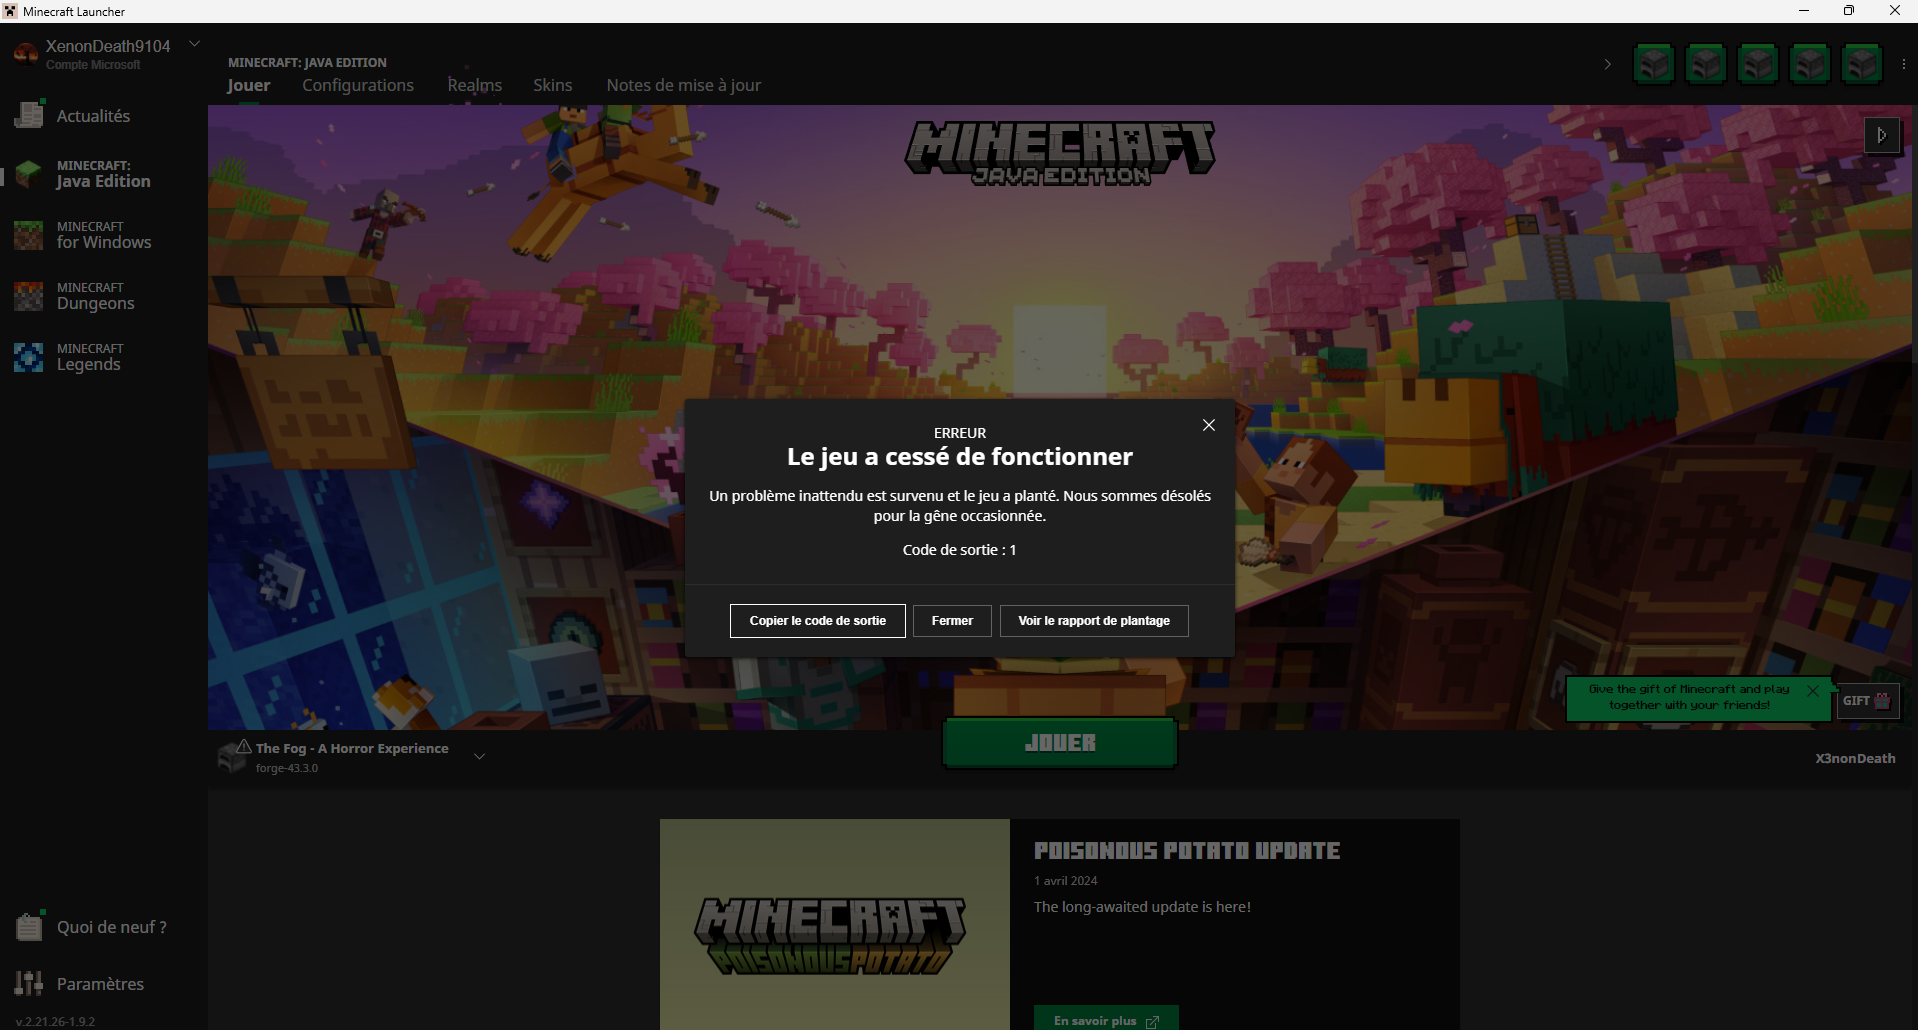
Task: Restore down the Minecraft Launcher window
Action: [x=1849, y=11]
